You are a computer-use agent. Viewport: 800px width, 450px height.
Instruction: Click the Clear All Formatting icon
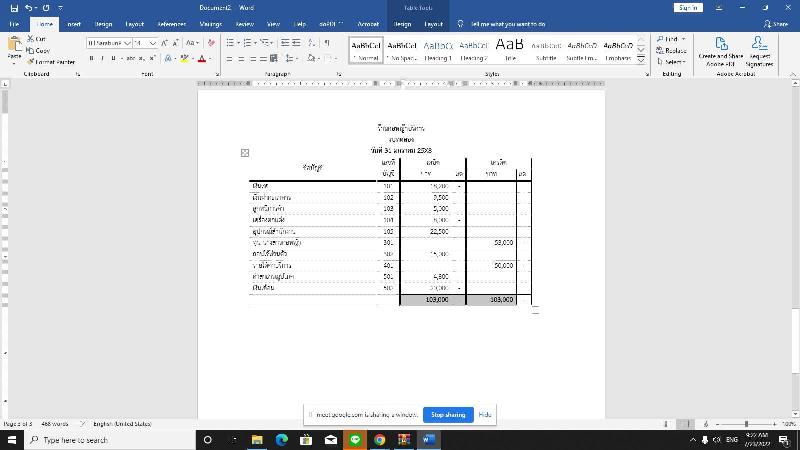(211, 43)
